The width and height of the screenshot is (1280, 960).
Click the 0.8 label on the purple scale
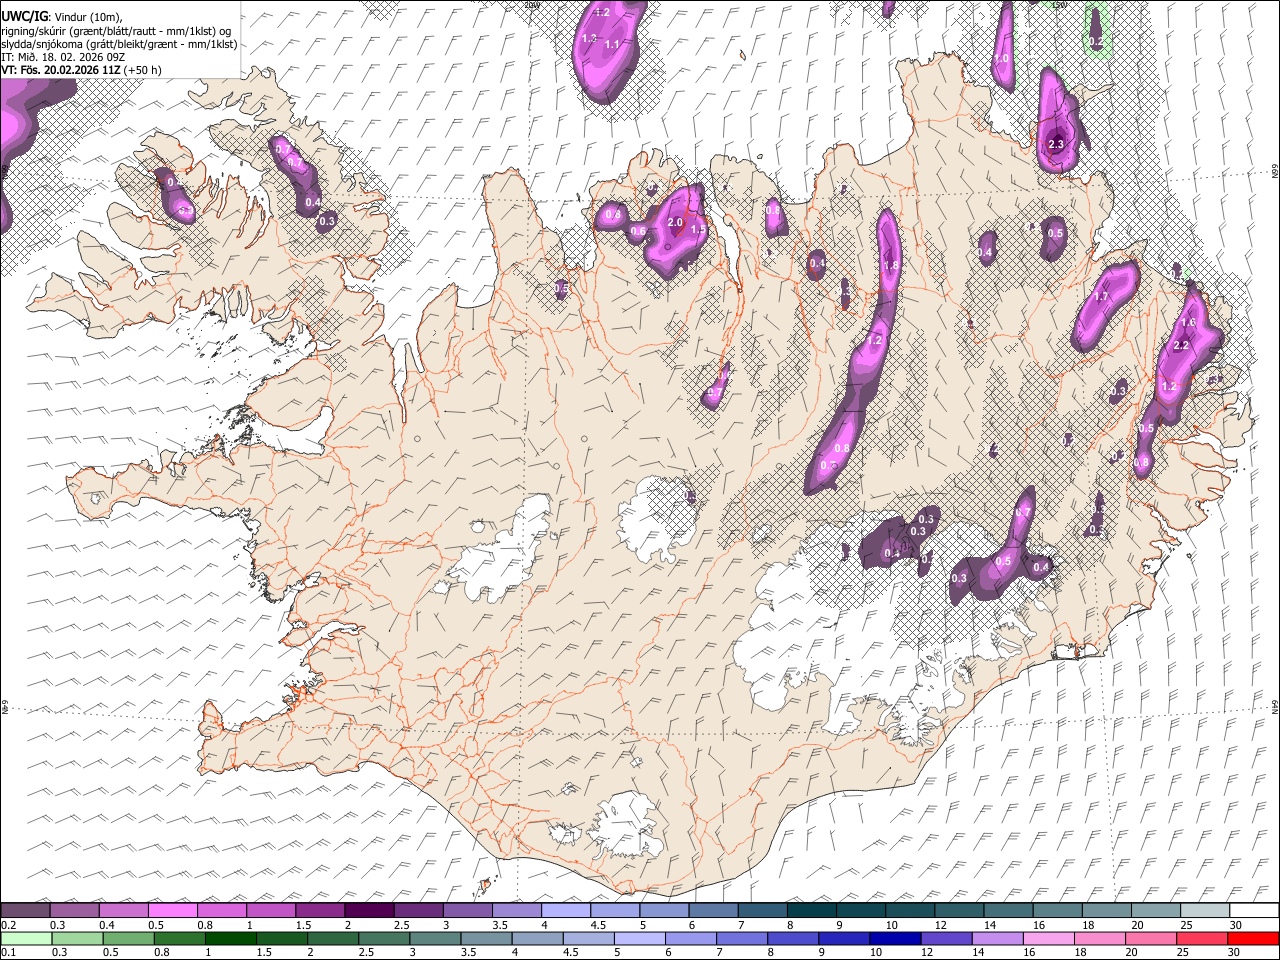[x=205, y=925]
